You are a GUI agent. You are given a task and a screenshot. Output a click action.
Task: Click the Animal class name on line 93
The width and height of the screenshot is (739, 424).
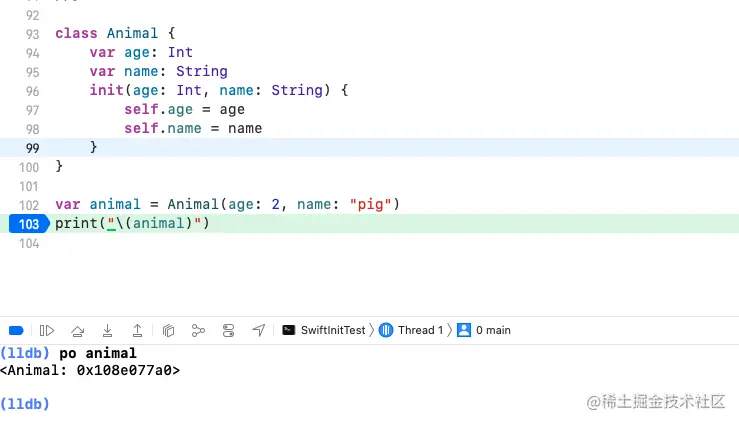[x=132, y=33]
